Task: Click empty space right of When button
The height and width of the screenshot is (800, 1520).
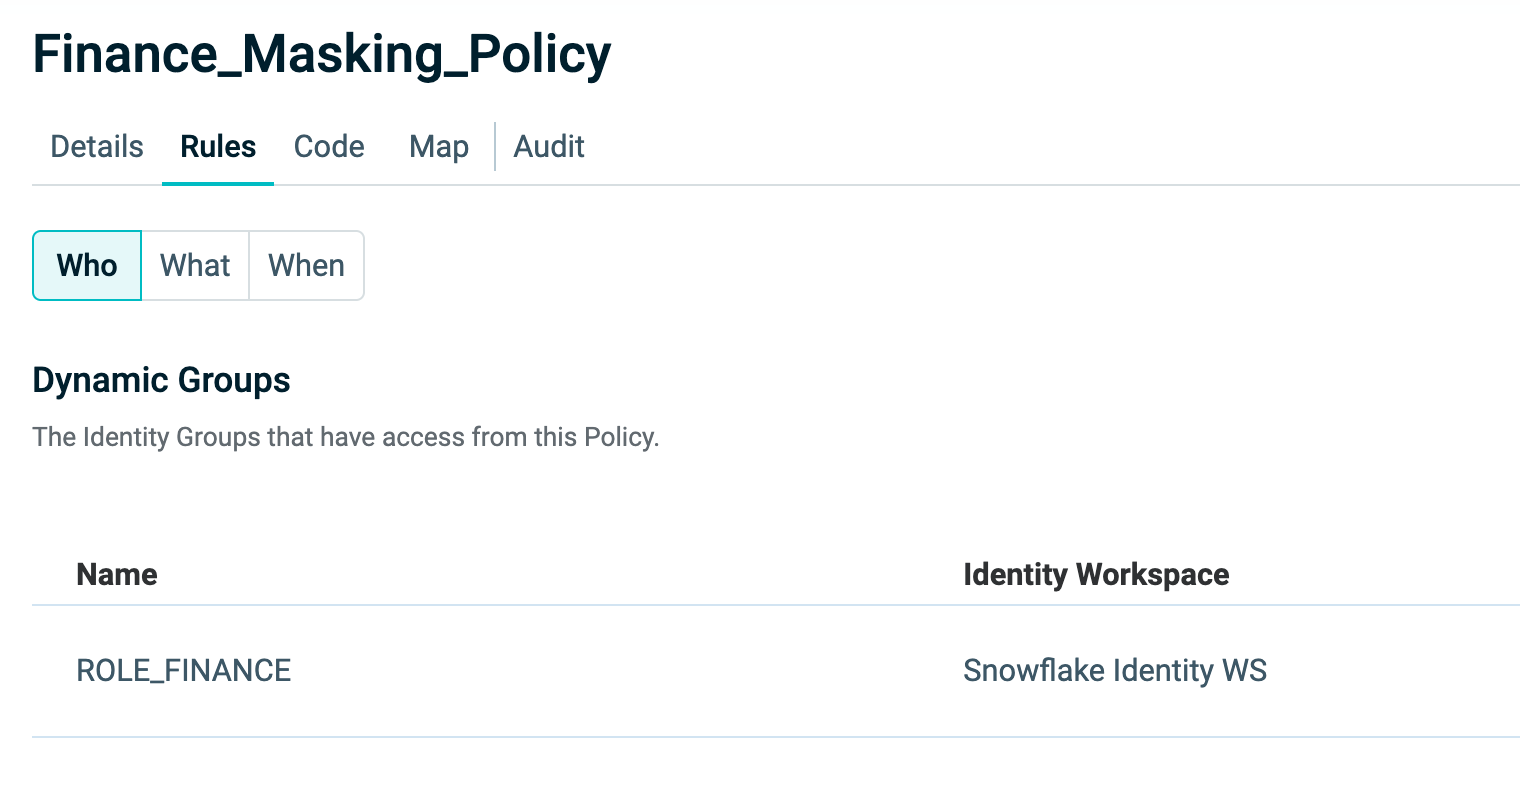Action: pyautogui.click(x=800, y=266)
